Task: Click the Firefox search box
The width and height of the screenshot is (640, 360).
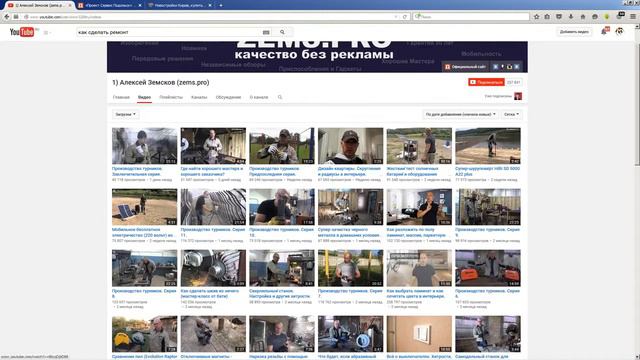Action: coord(471,17)
